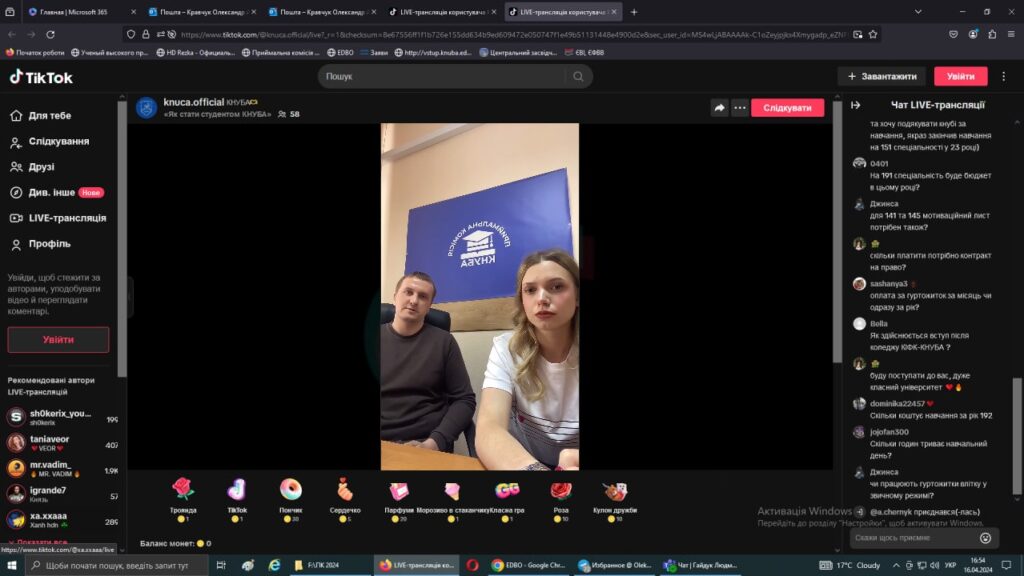This screenshot has height=576, width=1024.
Task: Click the main page vertical scrollbar
Action: [837, 232]
